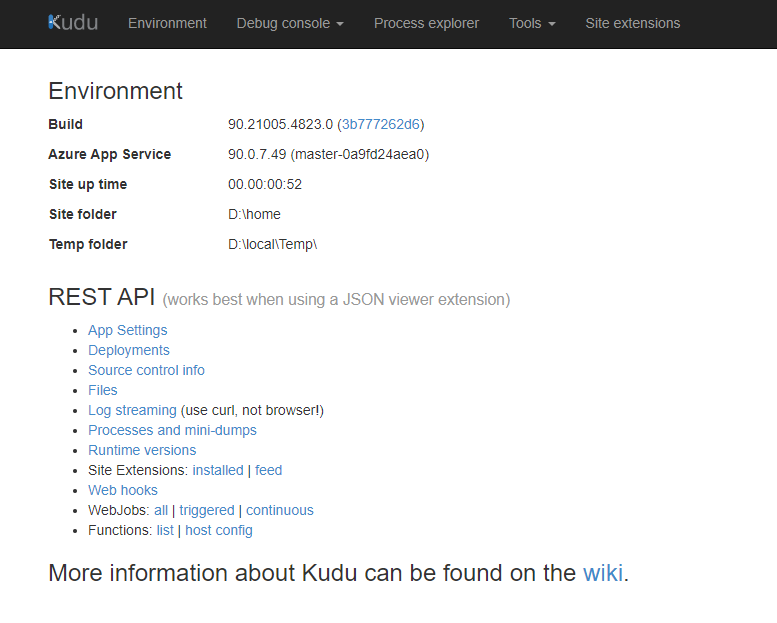Open triggered WebJobs link

click(207, 510)
